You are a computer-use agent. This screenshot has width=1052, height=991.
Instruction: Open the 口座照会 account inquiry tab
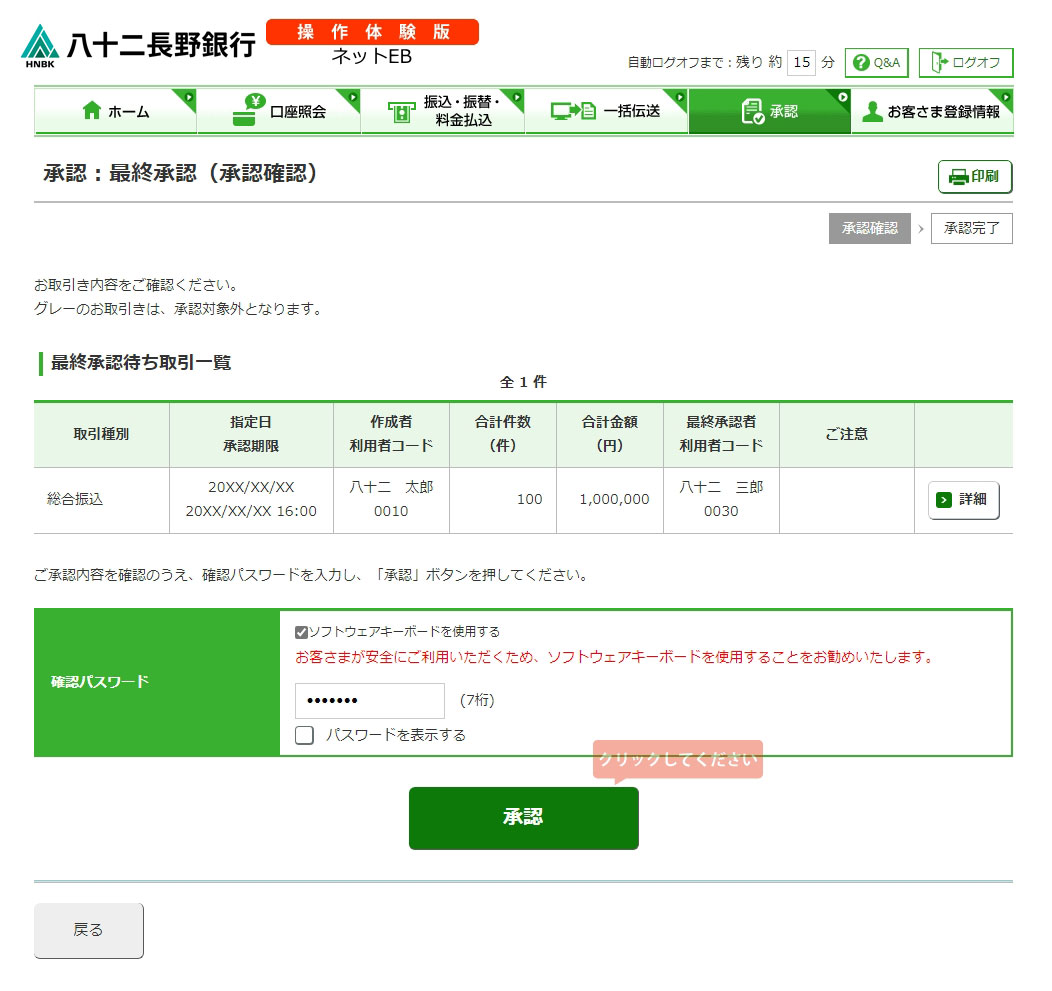[x=279, y=111]
